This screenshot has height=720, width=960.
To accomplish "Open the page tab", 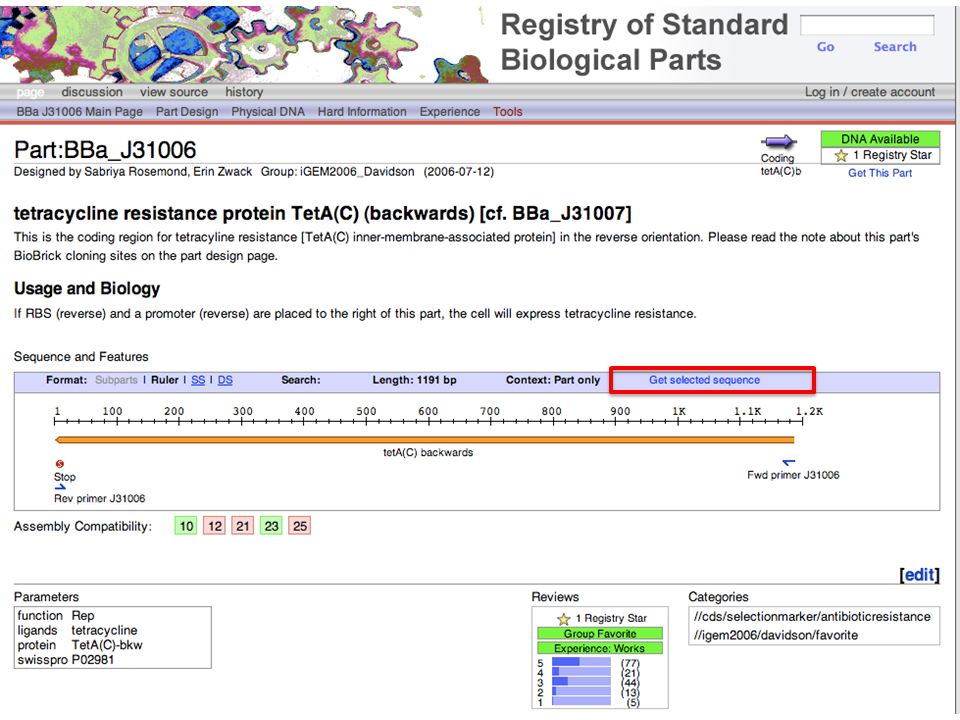I will 30,92.
